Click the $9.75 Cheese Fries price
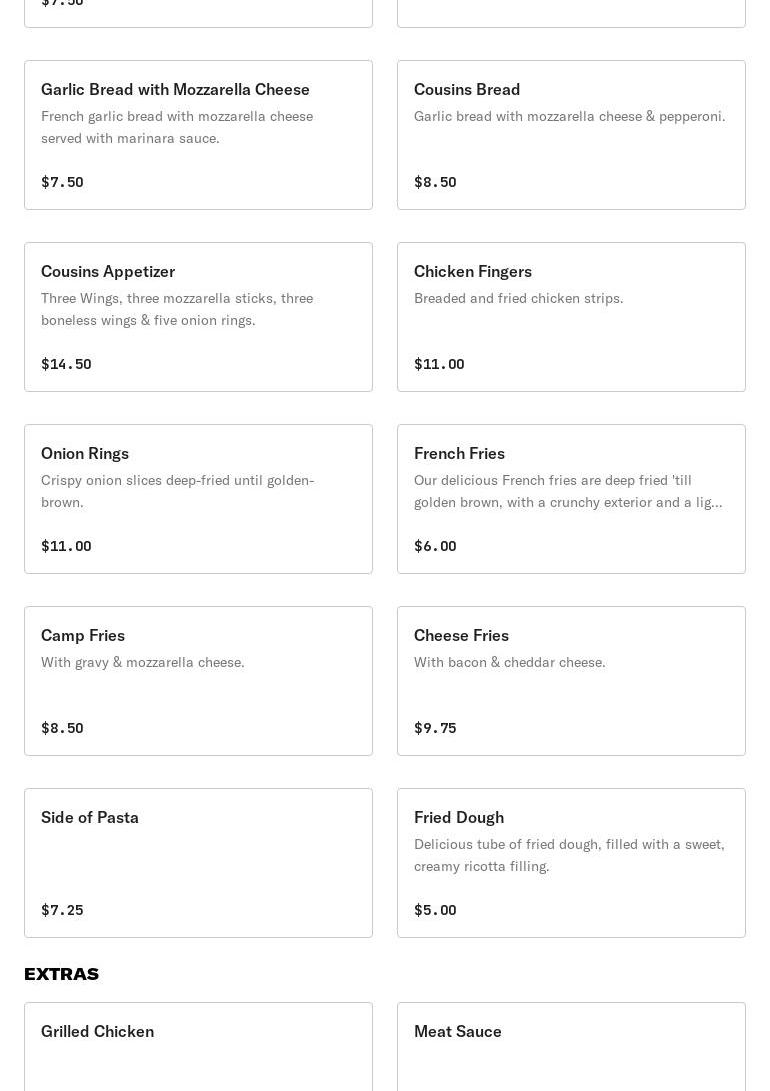Viewport: 770px width, 1091px height. coord(435,728)
